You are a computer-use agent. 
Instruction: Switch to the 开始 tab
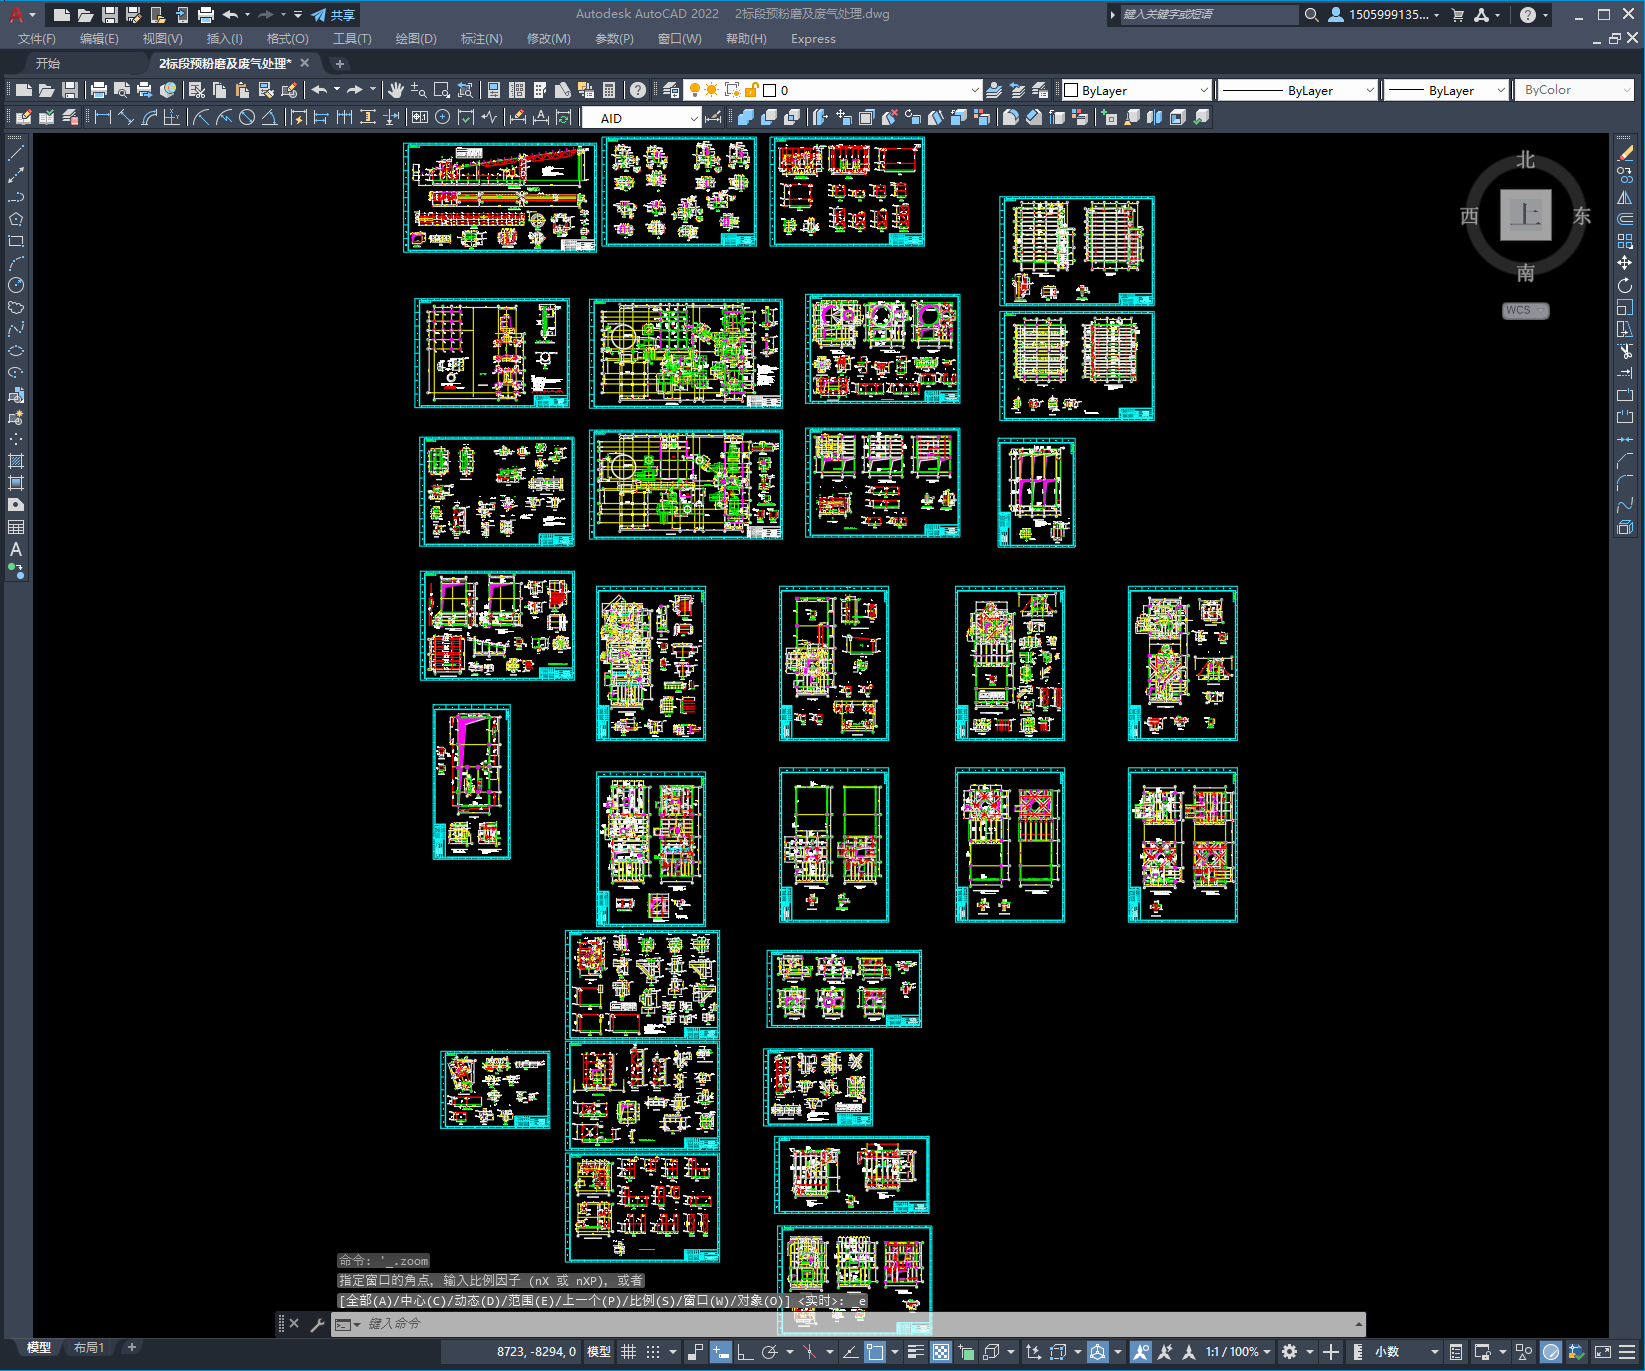click(48, 63)
